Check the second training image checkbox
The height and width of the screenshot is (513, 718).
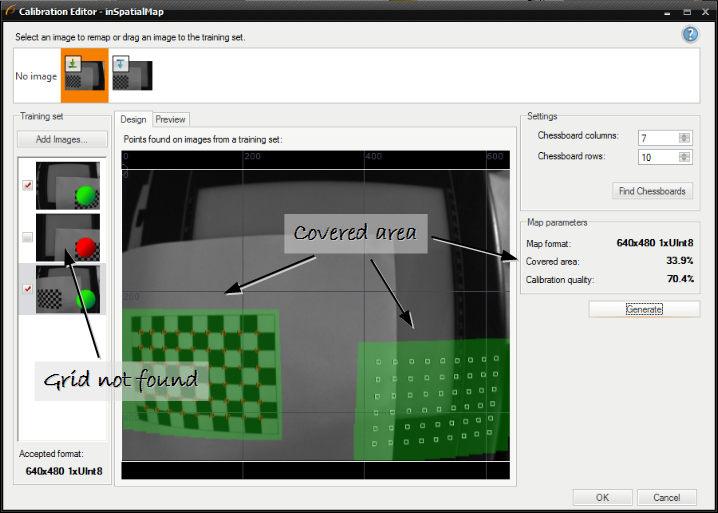tap(27, 237)
